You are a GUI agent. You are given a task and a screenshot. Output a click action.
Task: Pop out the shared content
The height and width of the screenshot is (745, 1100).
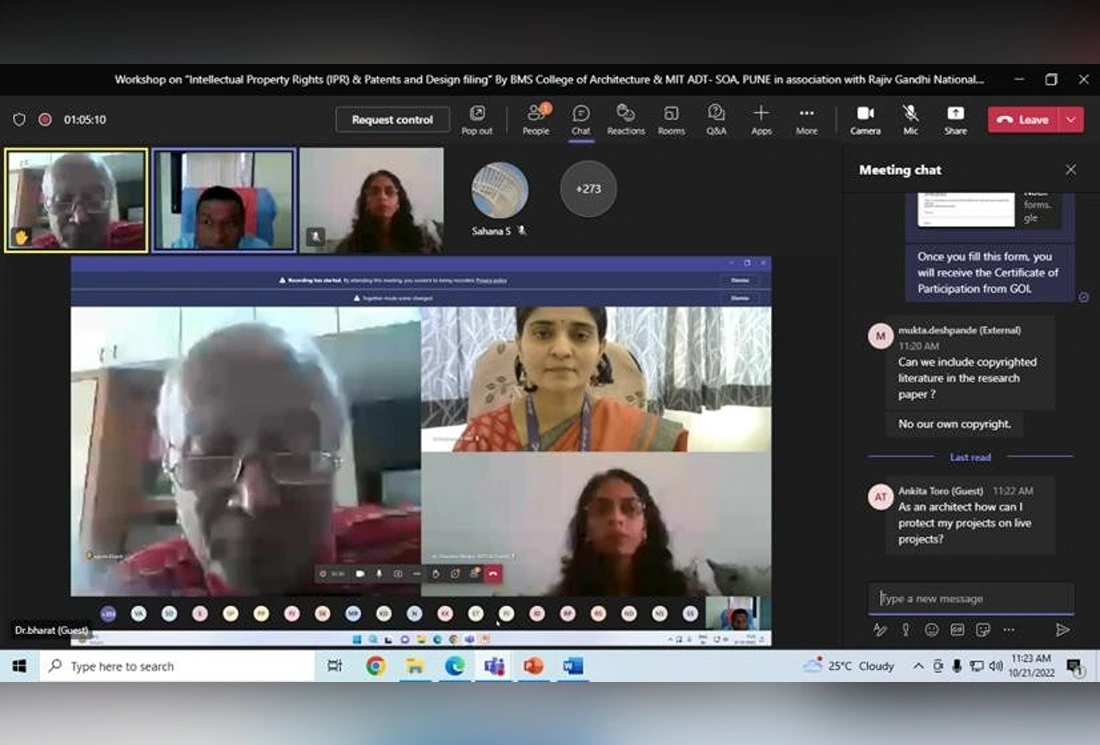[477, 119]
